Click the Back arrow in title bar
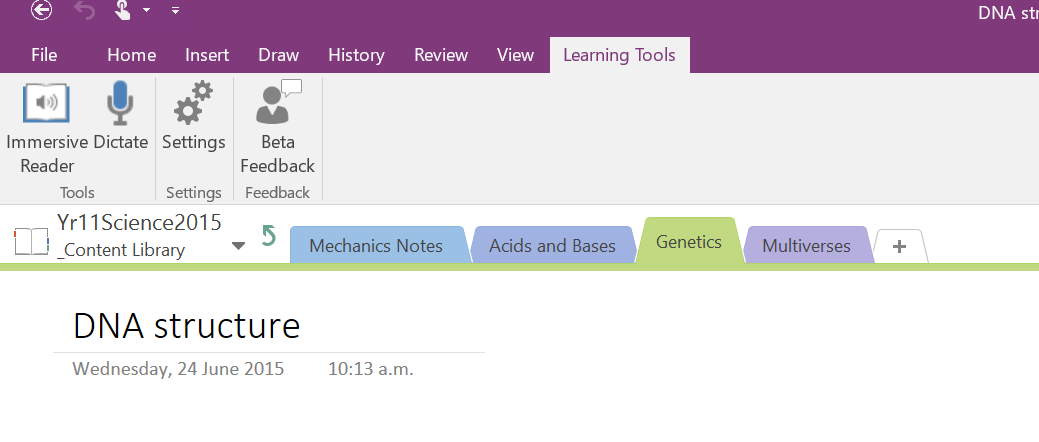1039x442 pixels. 41,11
